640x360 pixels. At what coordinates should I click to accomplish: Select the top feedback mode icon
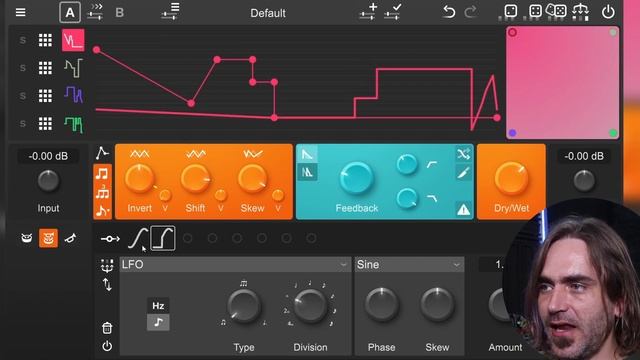[307, 154]
